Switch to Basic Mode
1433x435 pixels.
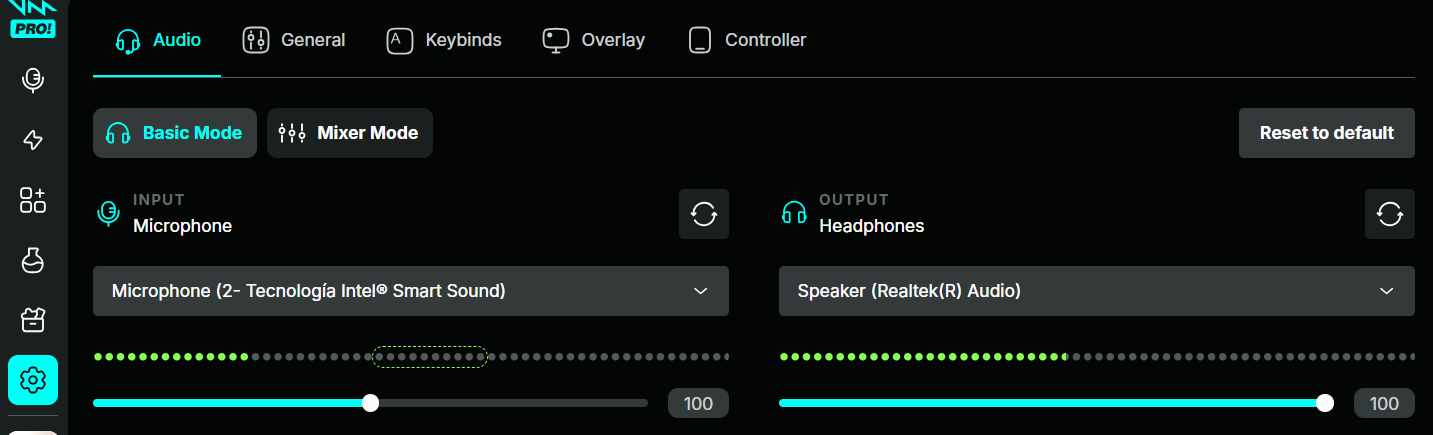(175, 133)
